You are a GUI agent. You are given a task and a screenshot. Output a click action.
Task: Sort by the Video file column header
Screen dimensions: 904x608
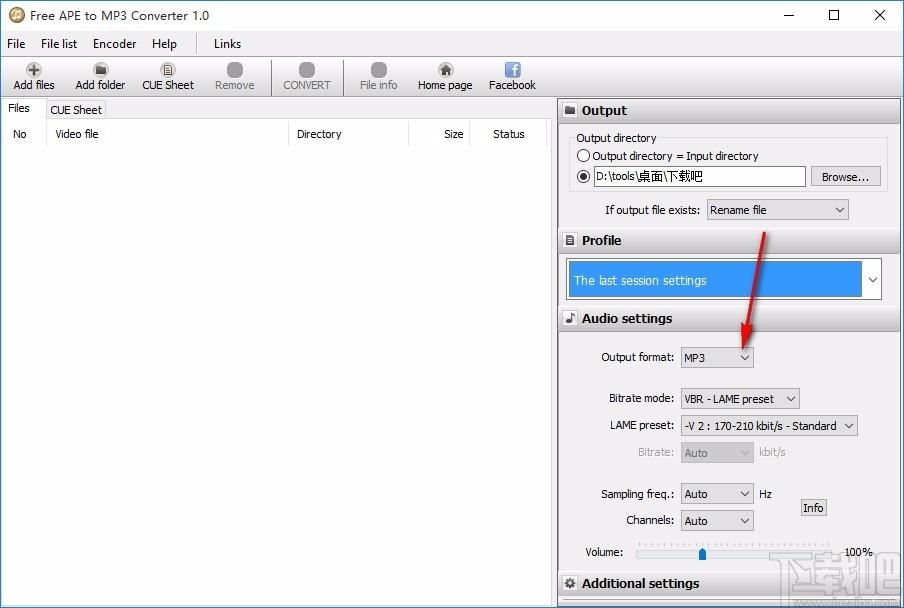tap(167, 134)
